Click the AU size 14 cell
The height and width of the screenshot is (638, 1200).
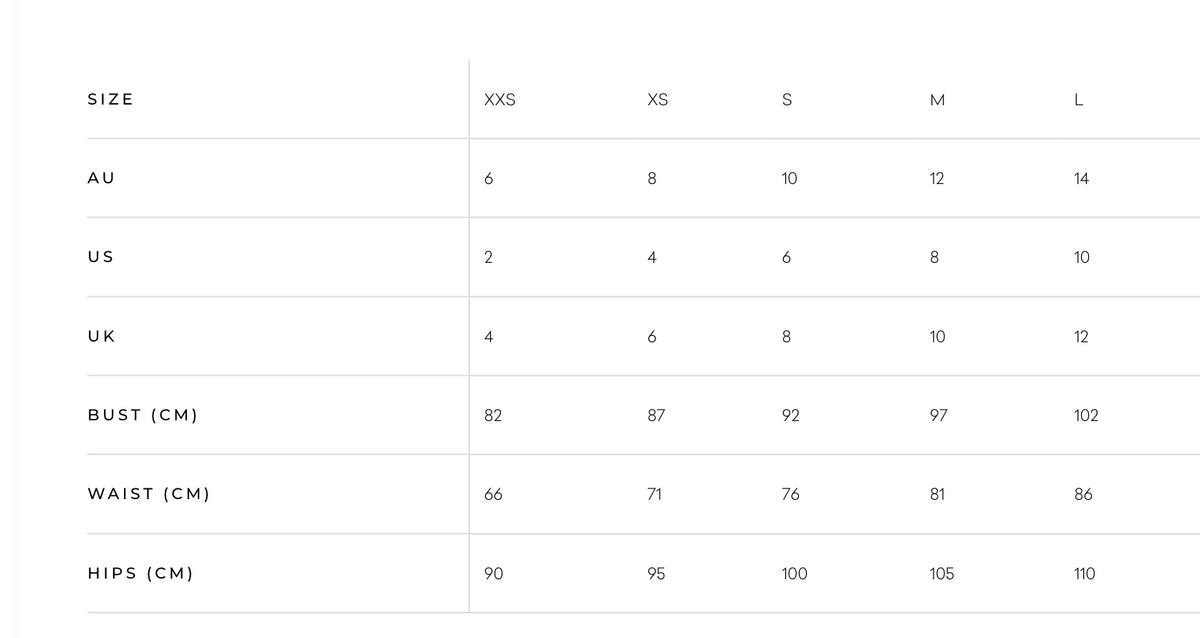tap(1081, 179)
